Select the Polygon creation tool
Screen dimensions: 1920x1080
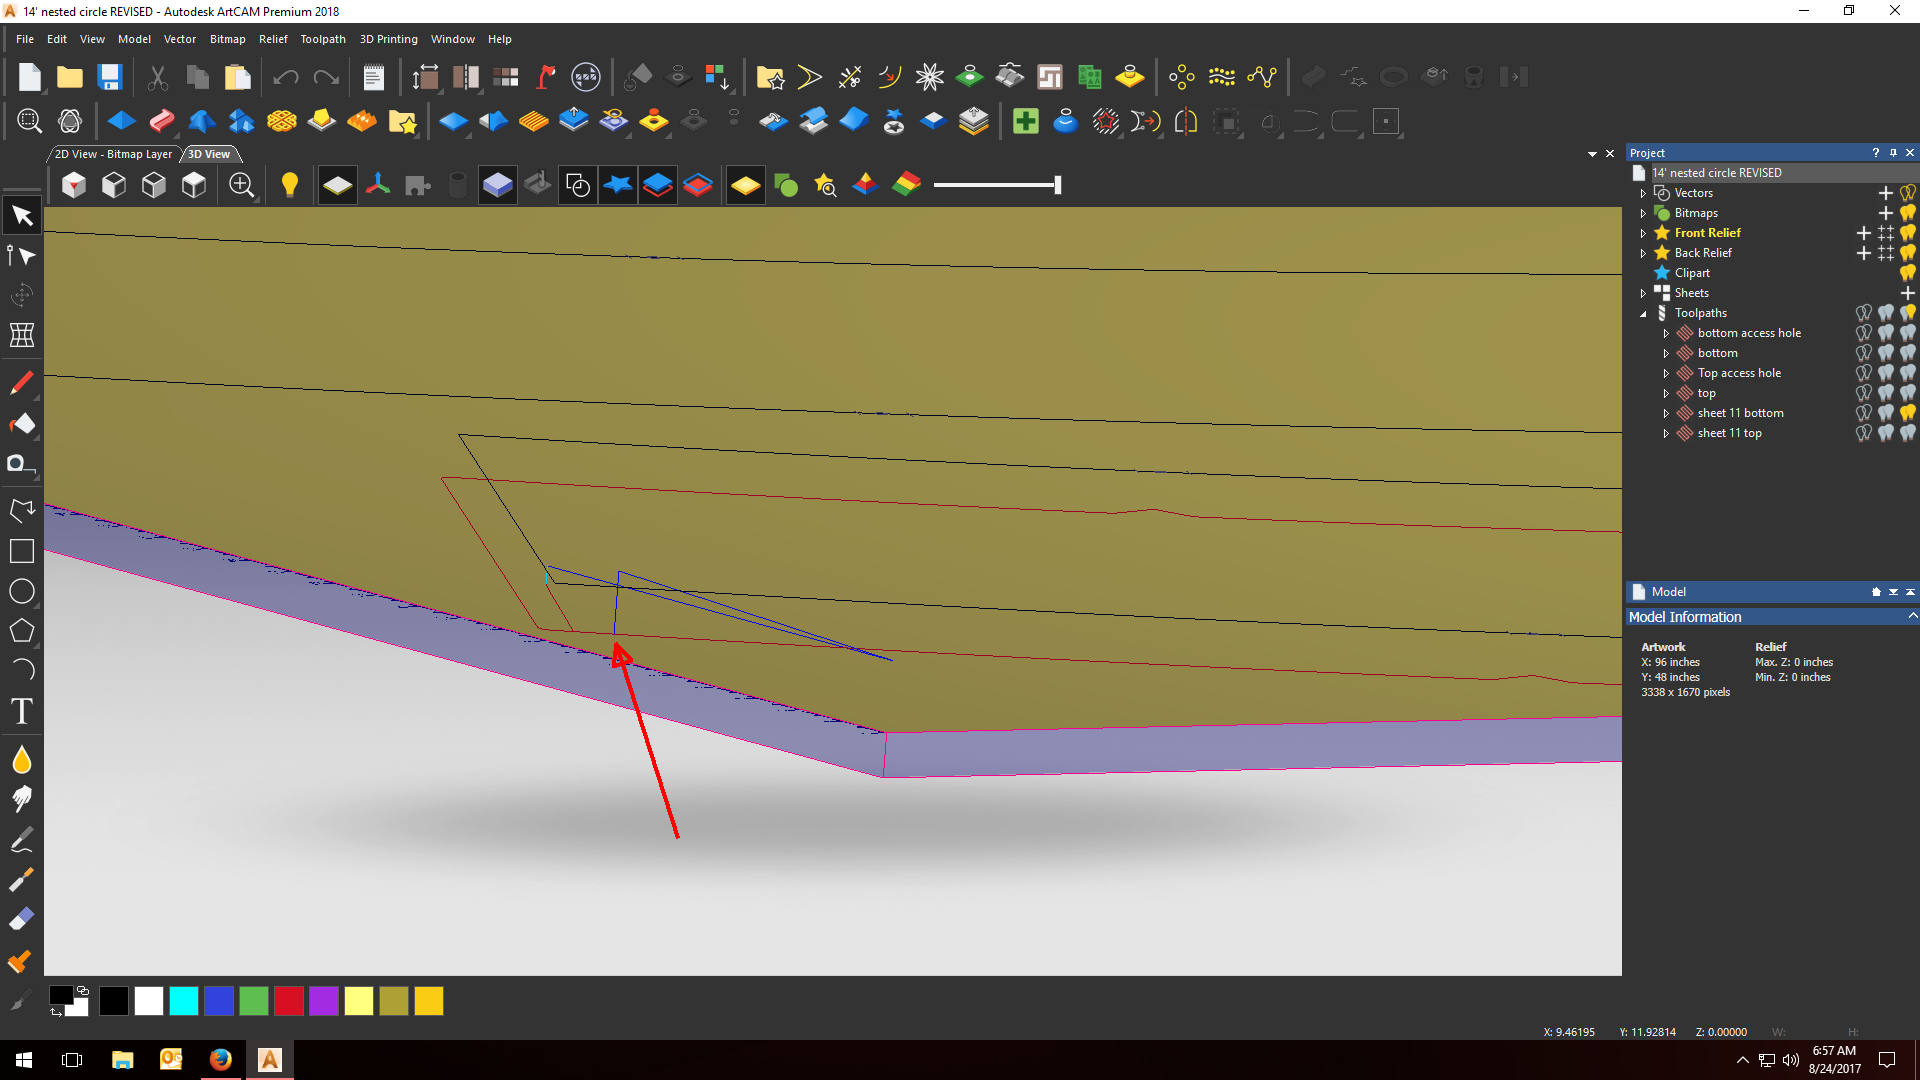[x=21, y=631]
